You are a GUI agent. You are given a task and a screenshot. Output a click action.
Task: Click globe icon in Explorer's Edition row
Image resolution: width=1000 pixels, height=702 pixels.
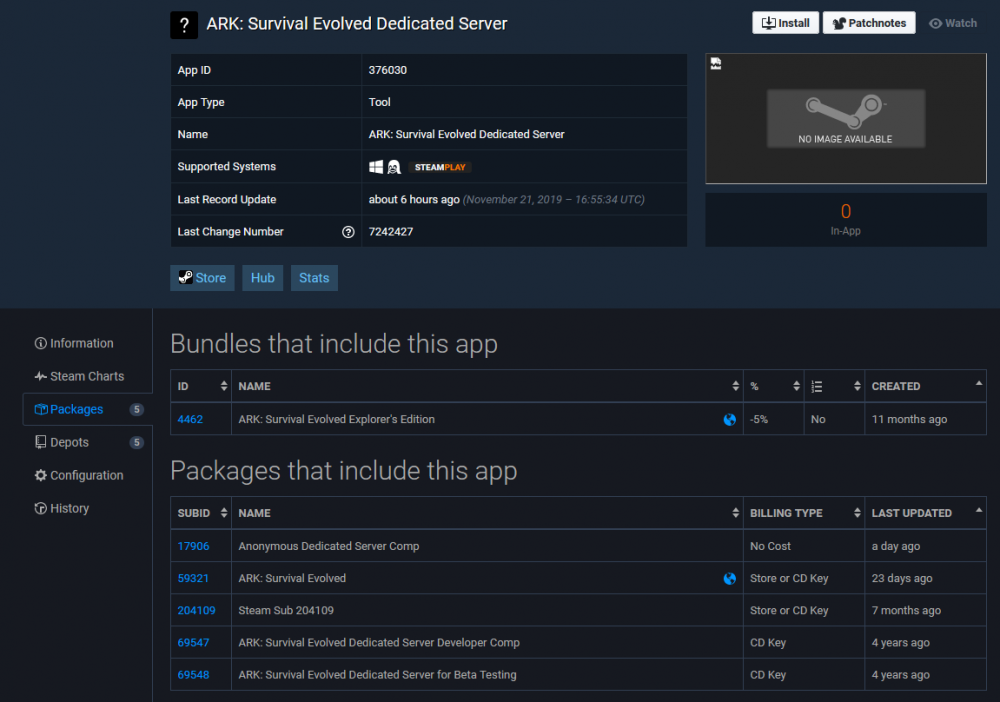point(730,420)
